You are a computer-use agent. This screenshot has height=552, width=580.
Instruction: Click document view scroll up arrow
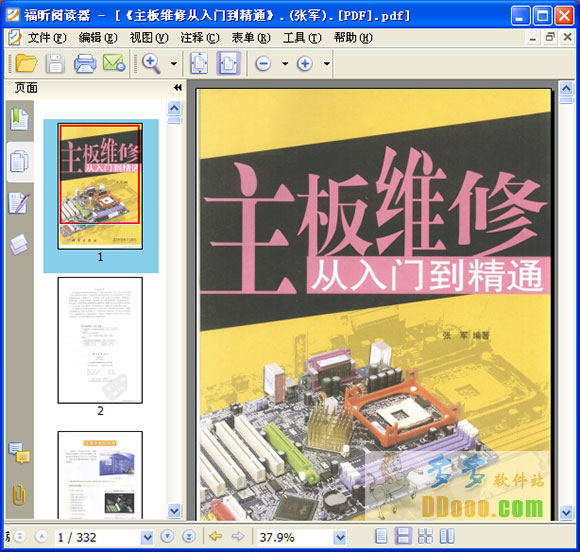[566, 88]
